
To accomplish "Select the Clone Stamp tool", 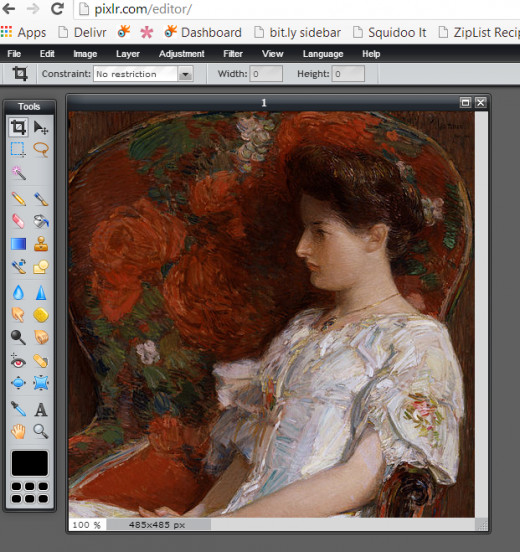I will [41, 244].
